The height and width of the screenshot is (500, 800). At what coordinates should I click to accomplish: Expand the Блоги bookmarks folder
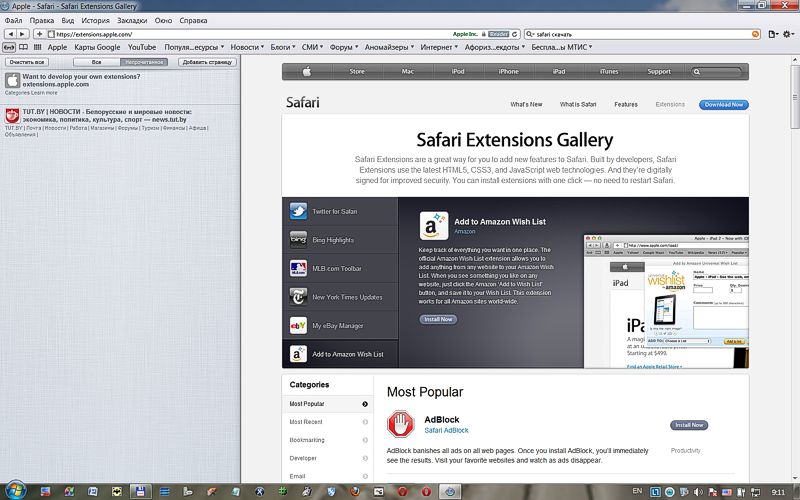(283, 47)
